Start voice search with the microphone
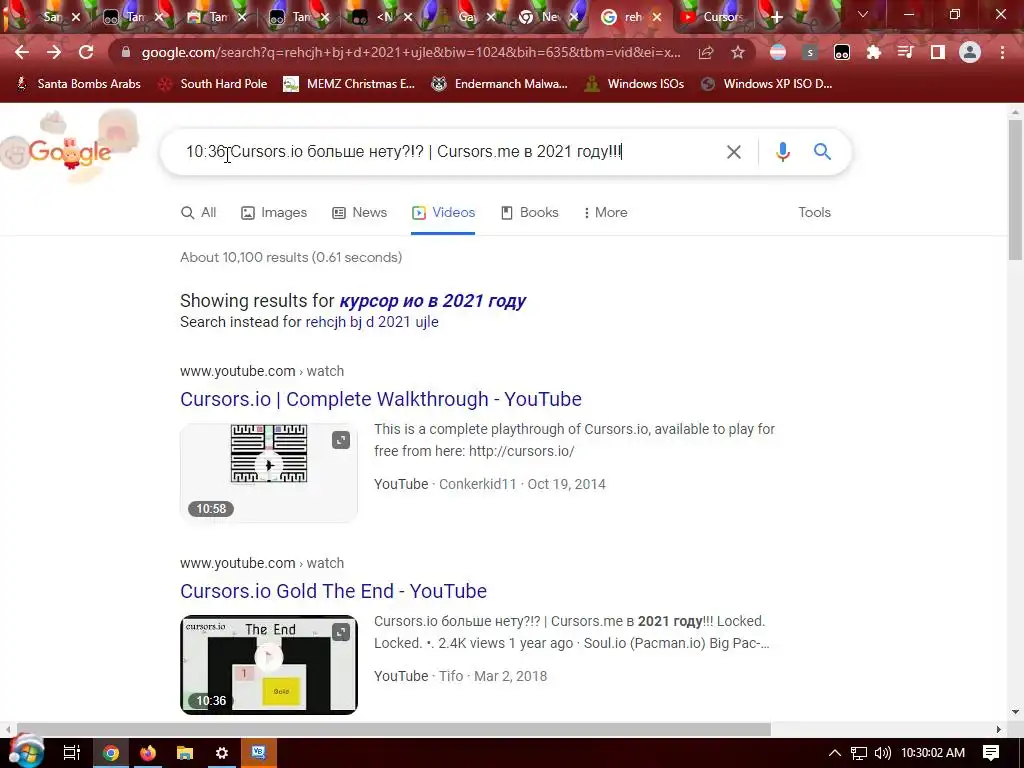1024x768 pixels. click(x=782, y=152)
